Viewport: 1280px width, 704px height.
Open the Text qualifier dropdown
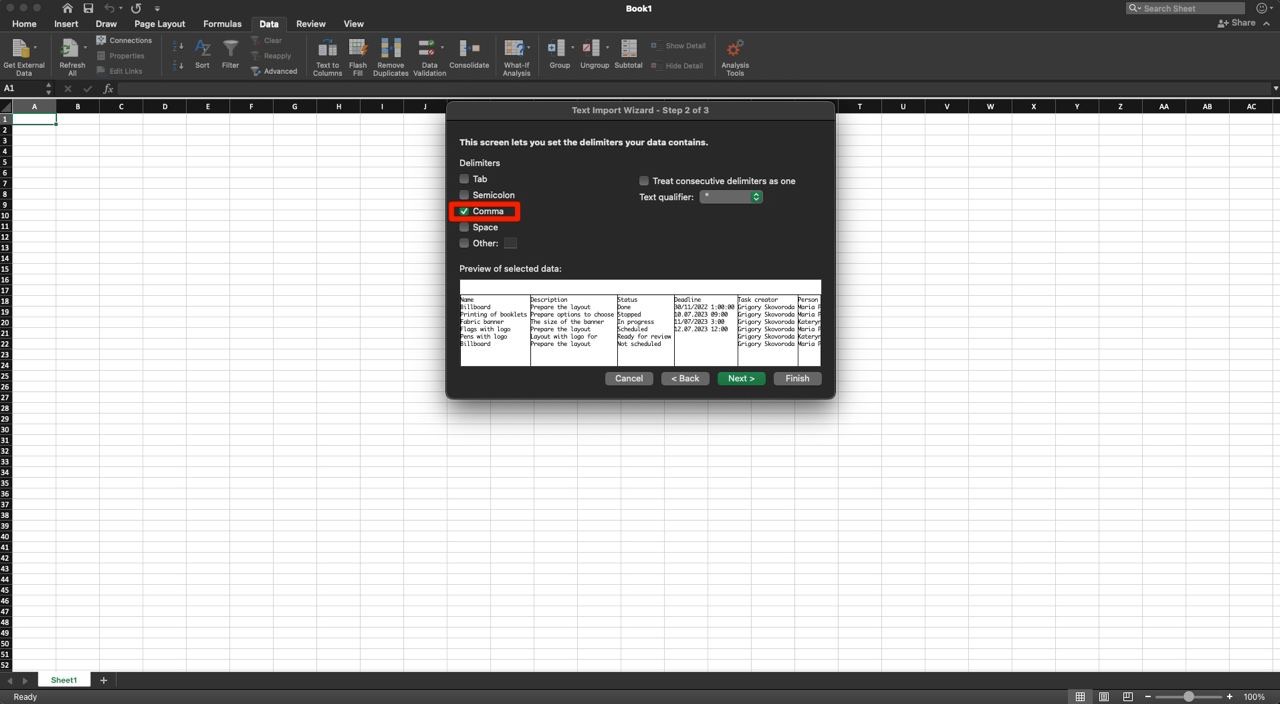click(x=731, y=197)
